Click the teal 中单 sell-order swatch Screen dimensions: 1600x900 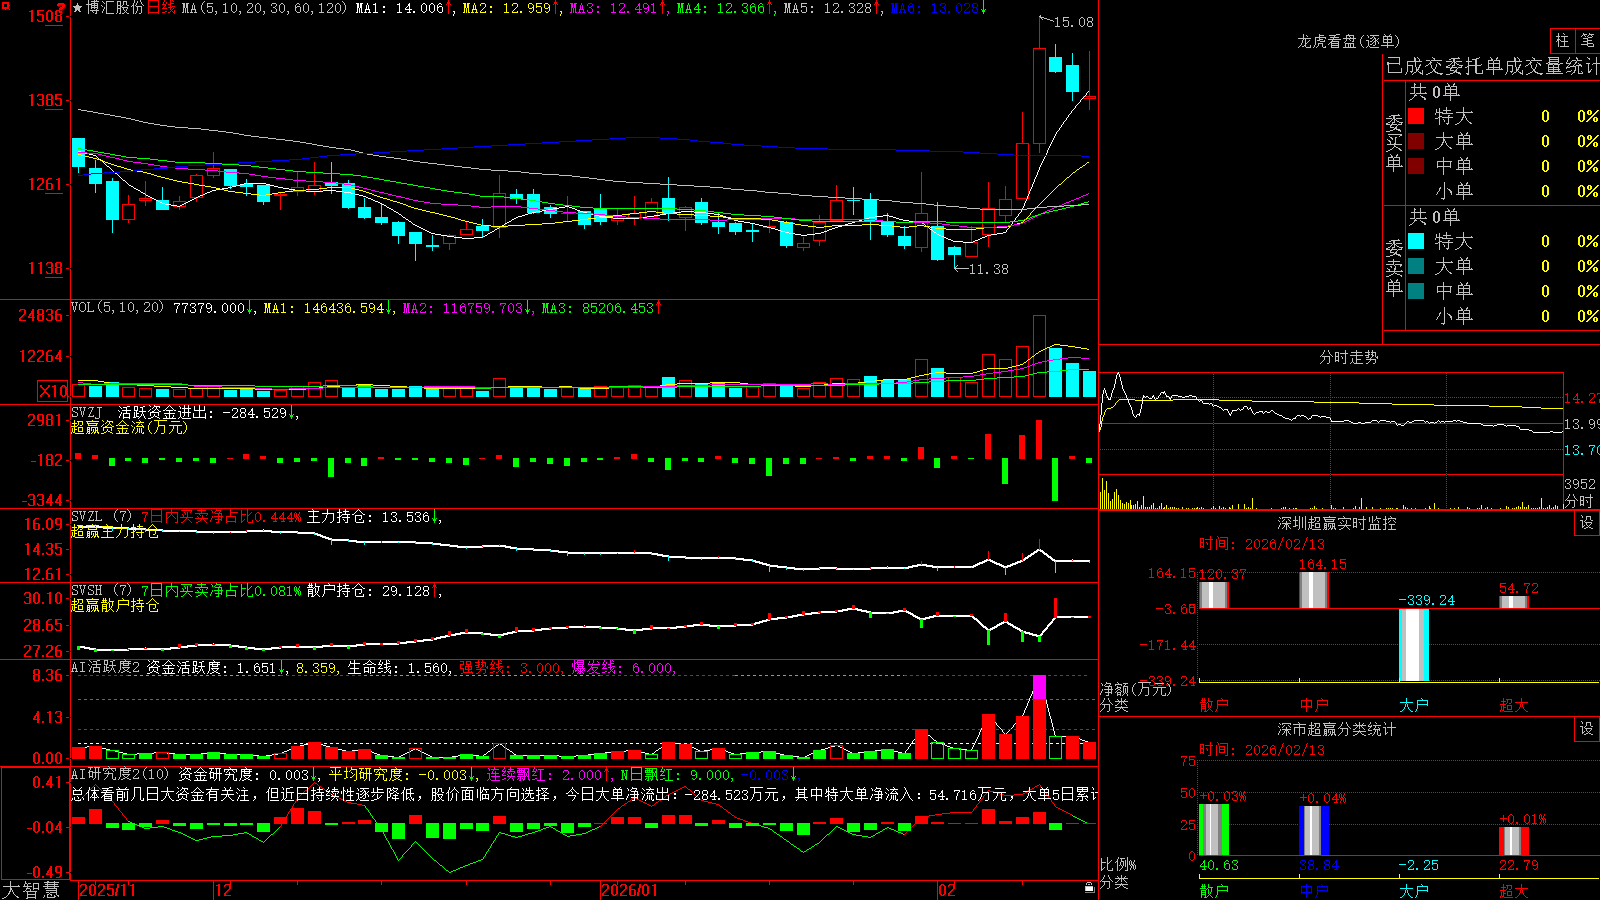click(x=1416, y=291)
